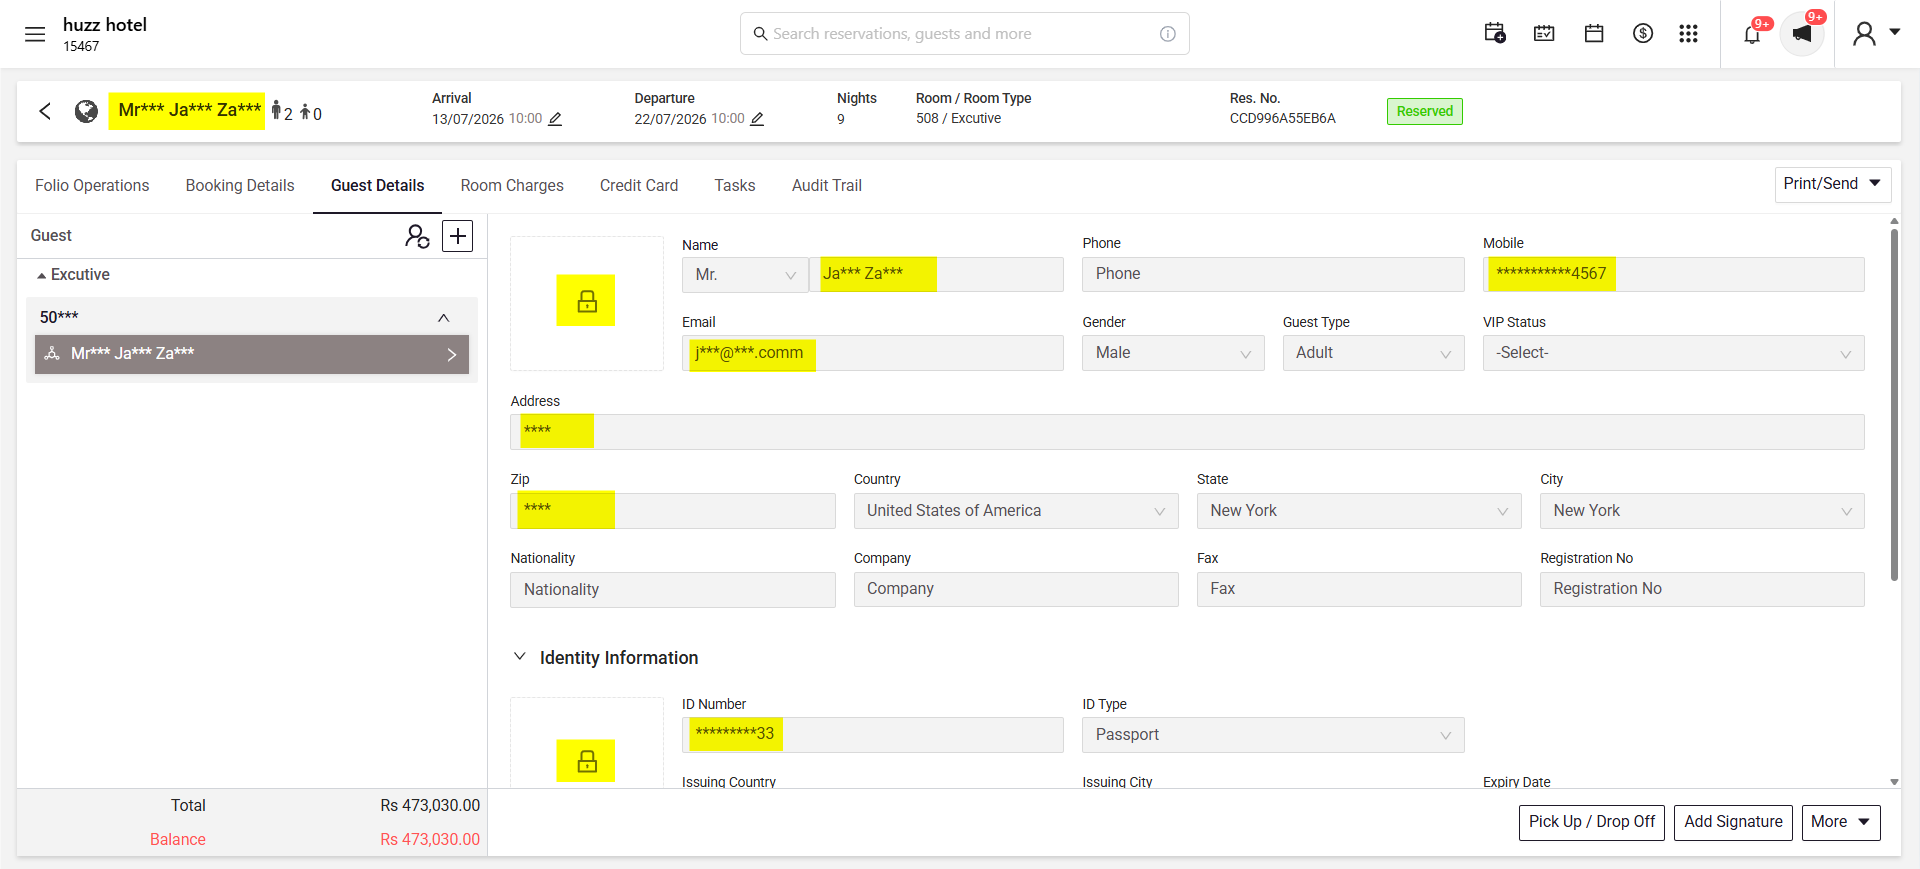Switch to the Audit Trail tab
The width and height of the screenshot is (1920, 869).
(827, 186)
